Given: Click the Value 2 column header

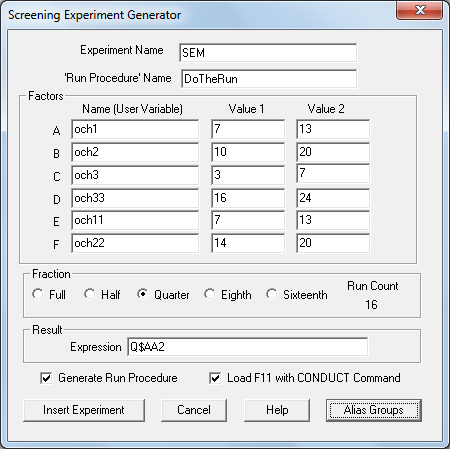Looking at the screenshot, I should (326, 109).
